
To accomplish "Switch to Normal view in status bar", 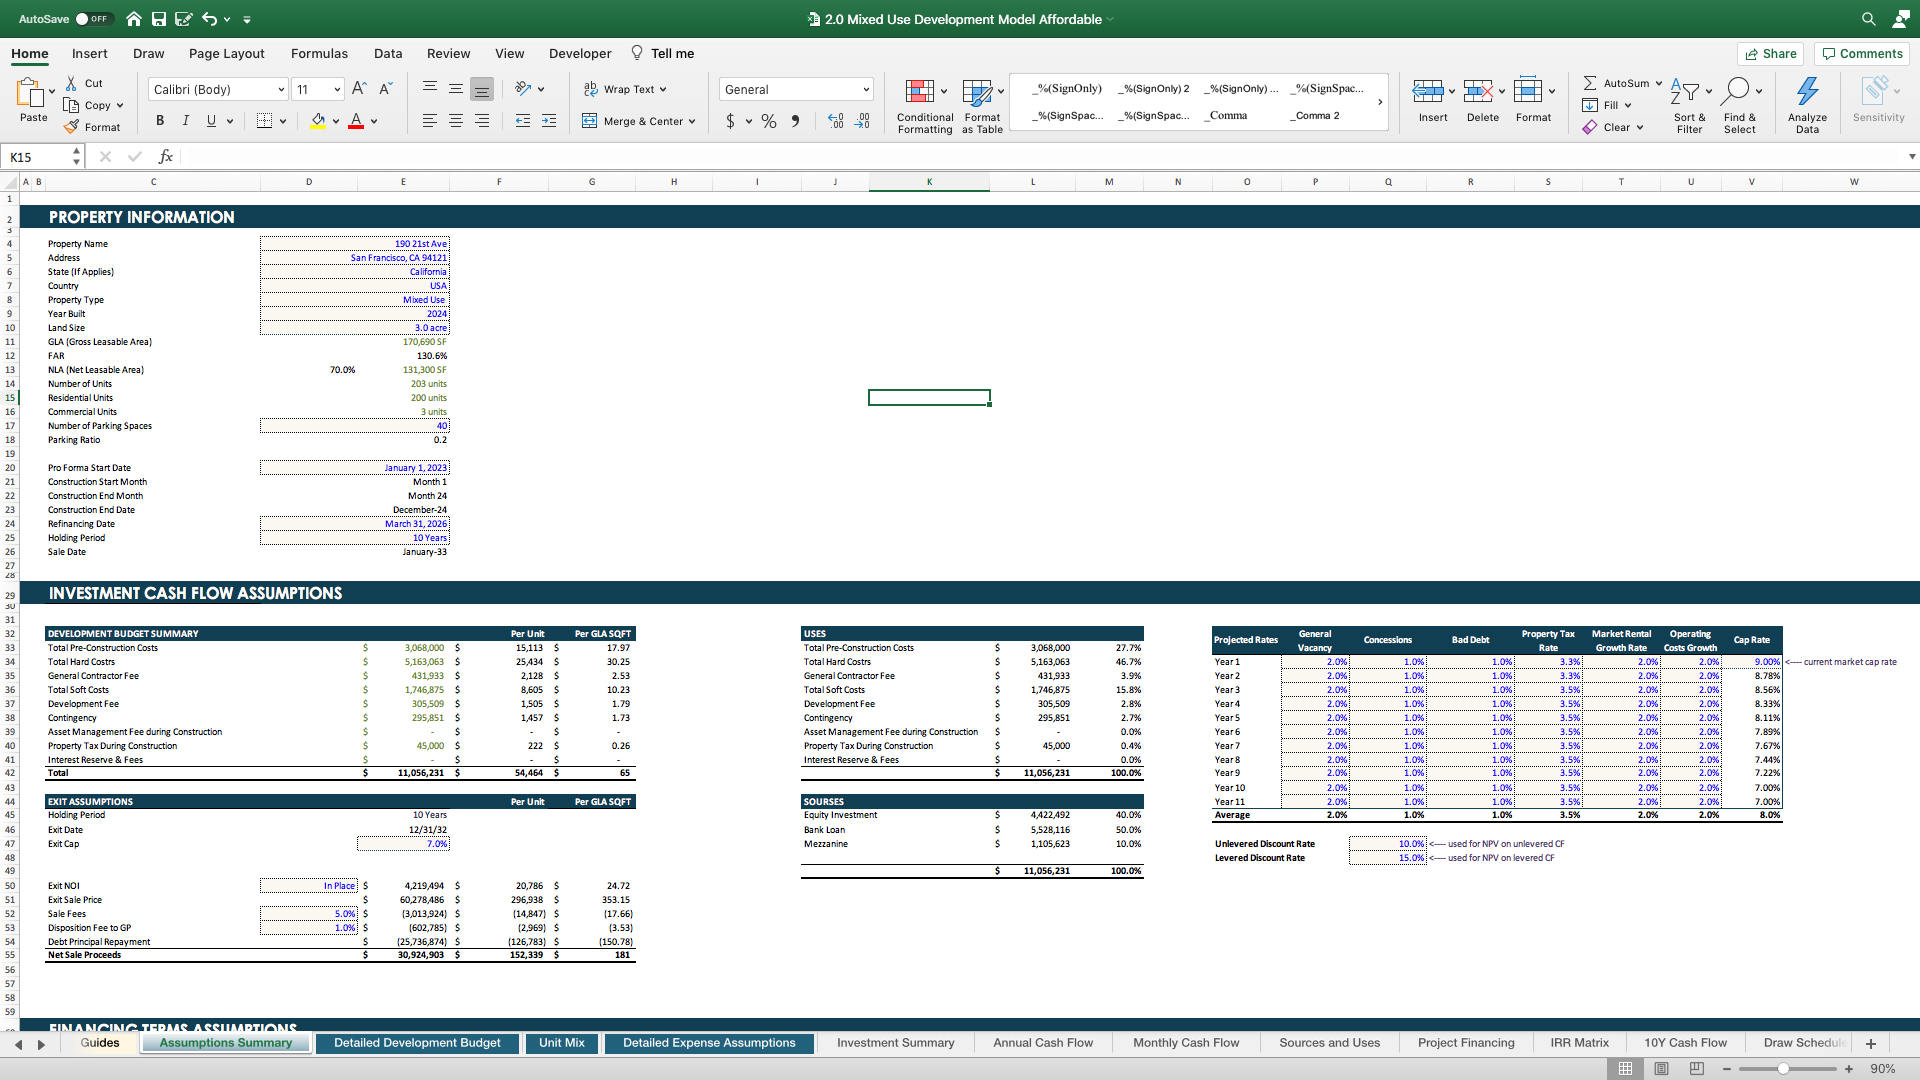I will [x=1625, y=1069].
